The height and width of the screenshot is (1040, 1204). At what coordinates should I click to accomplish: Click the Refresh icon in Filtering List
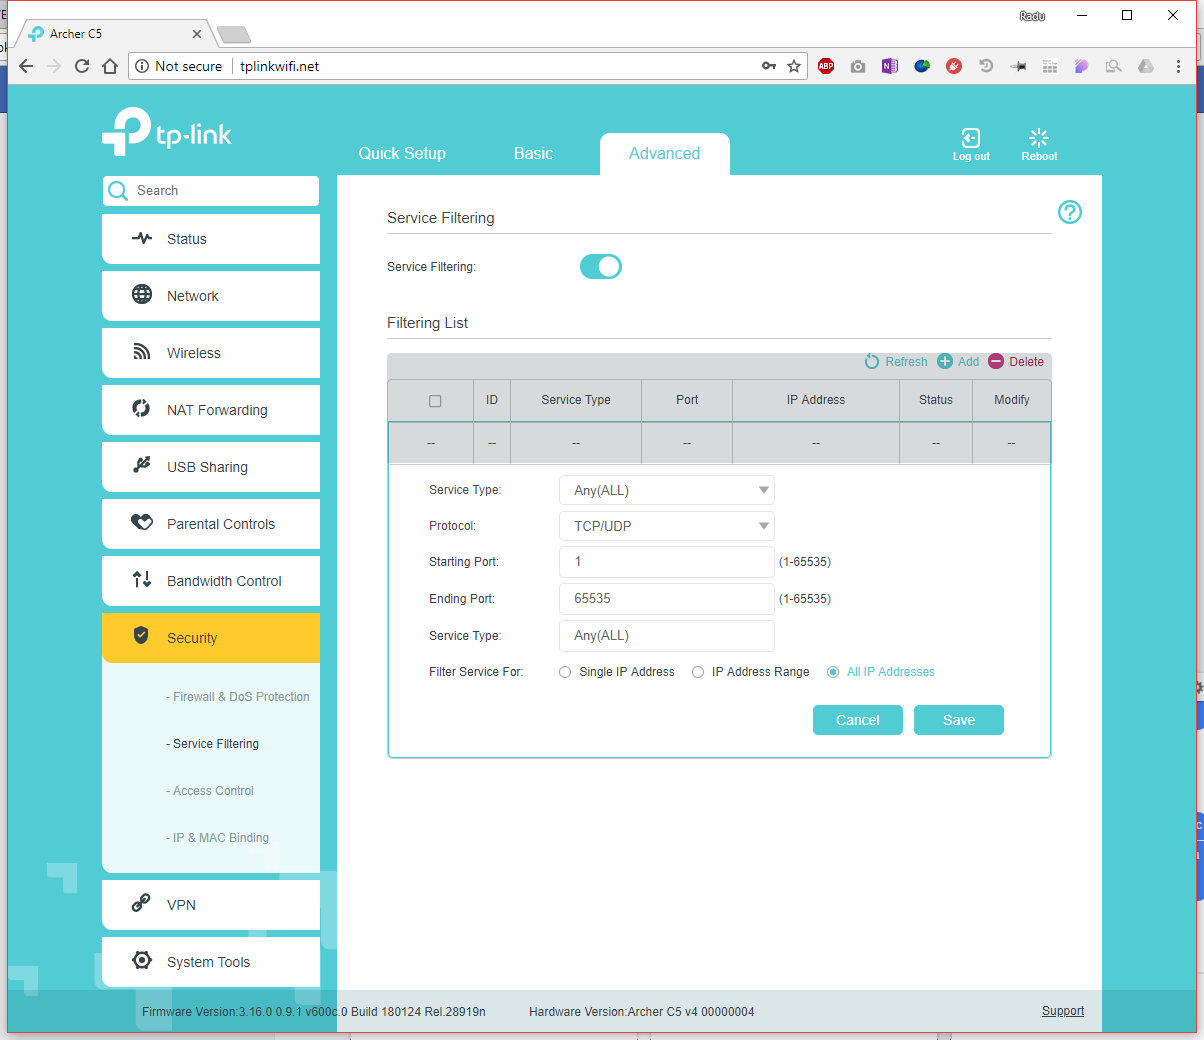(872, 362)
